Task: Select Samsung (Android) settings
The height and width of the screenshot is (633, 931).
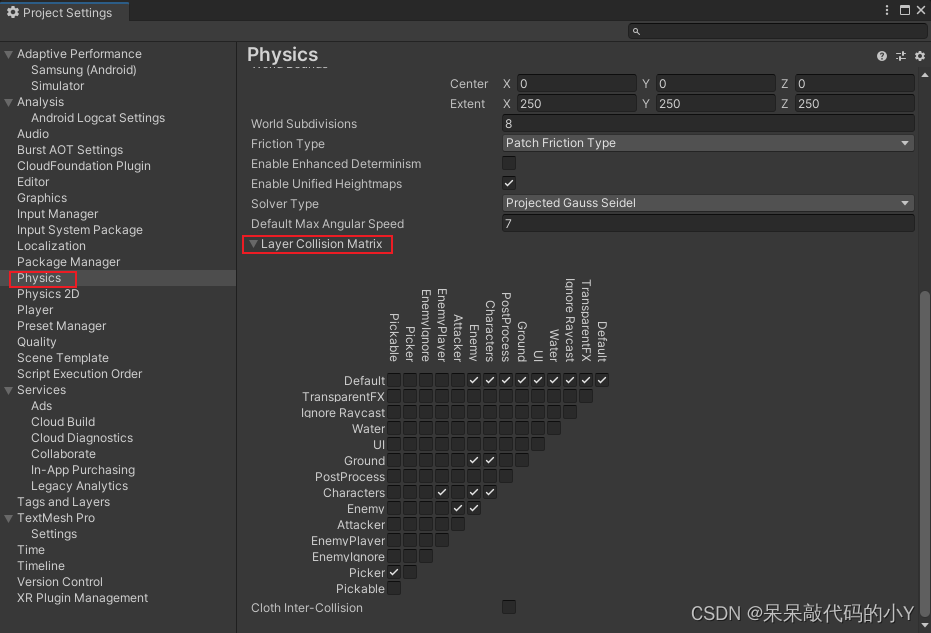Action: tap(84, 70)
